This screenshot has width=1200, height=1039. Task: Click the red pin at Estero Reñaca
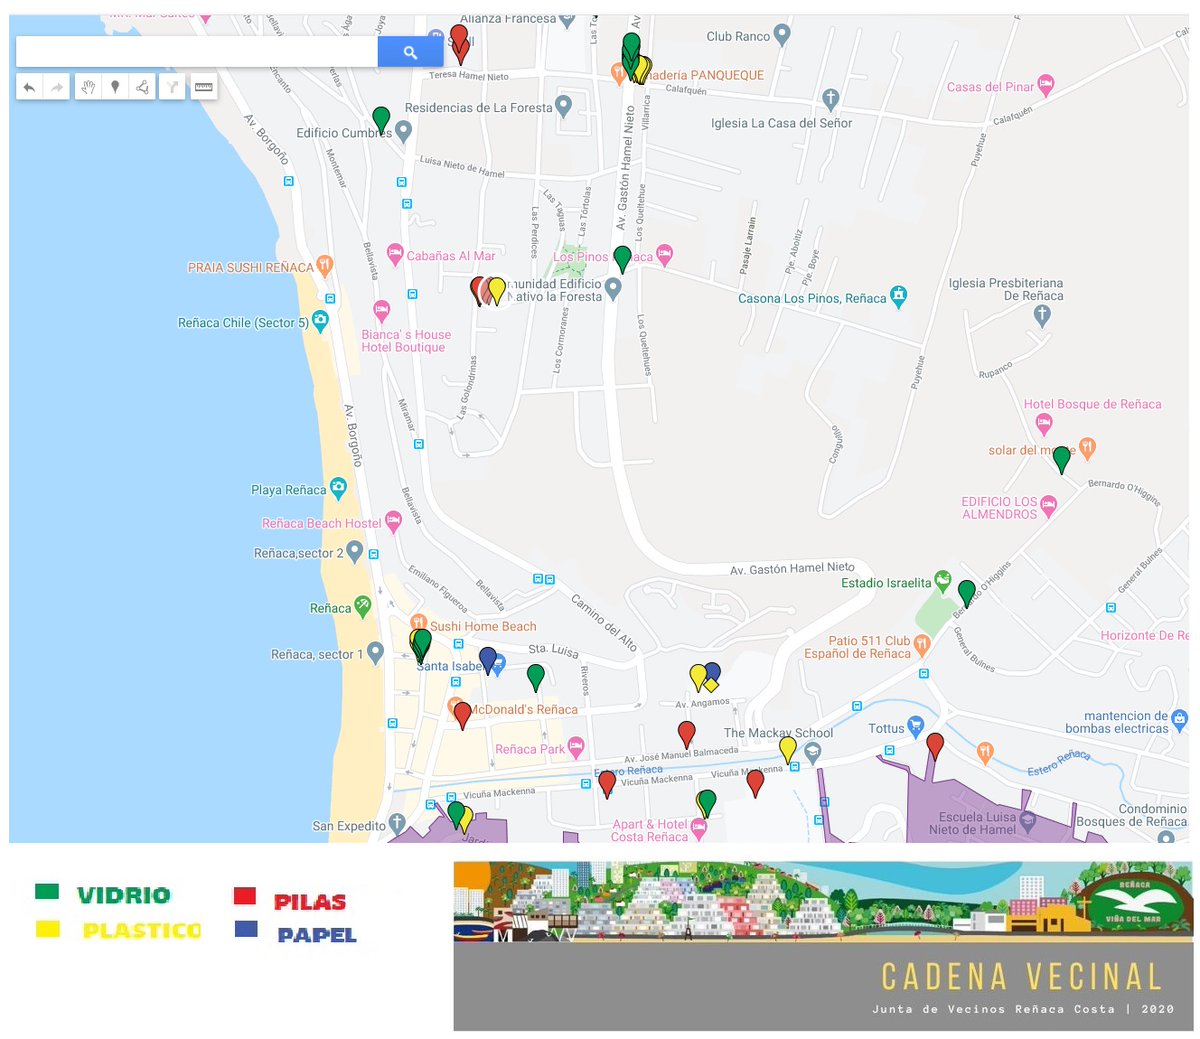tap(607, 783)
